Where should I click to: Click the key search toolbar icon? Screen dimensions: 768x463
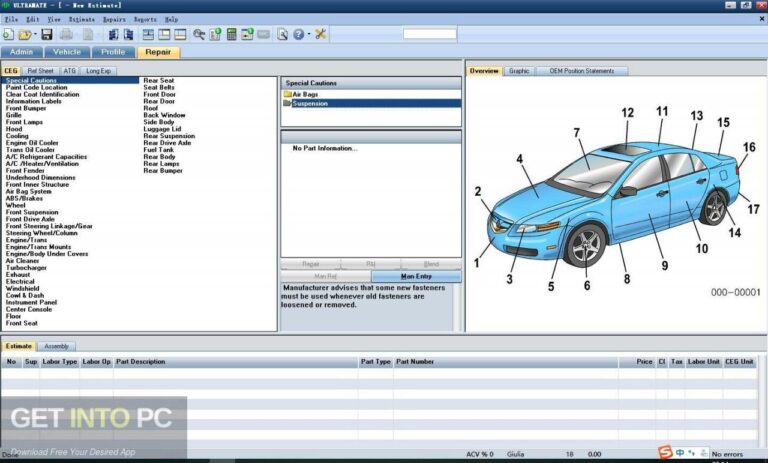coord(199,34)
